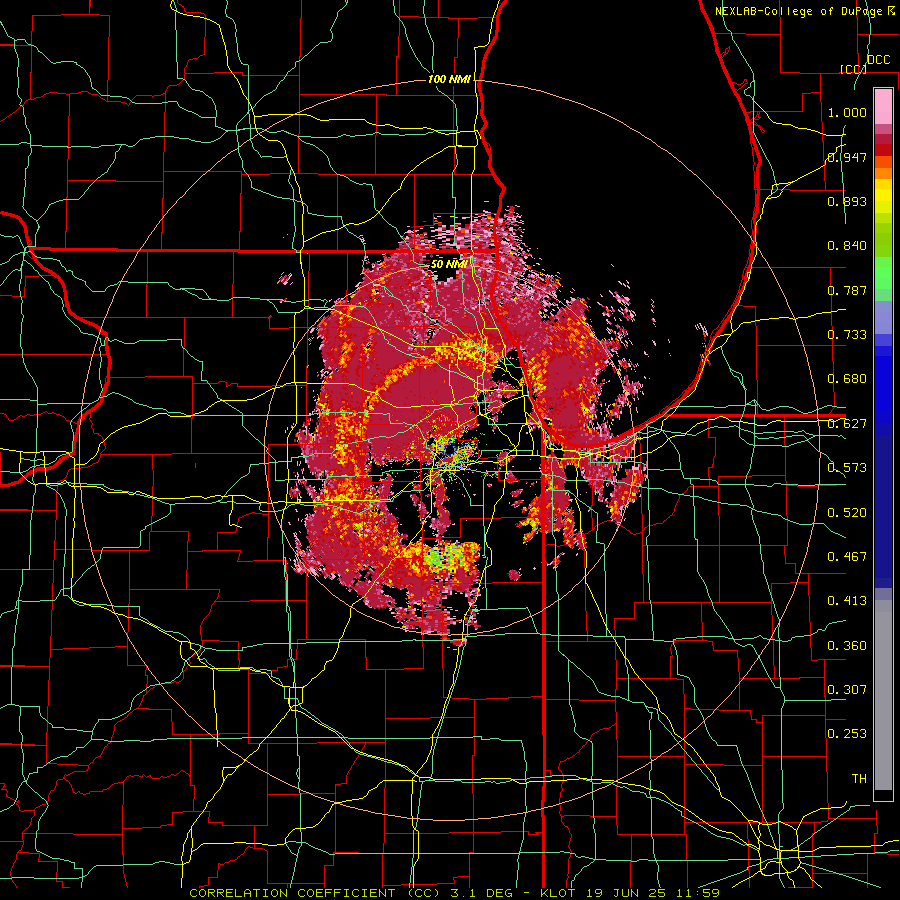Click the CORRELATION COEFFICIENT (CC) caption text

pos(315,893)
